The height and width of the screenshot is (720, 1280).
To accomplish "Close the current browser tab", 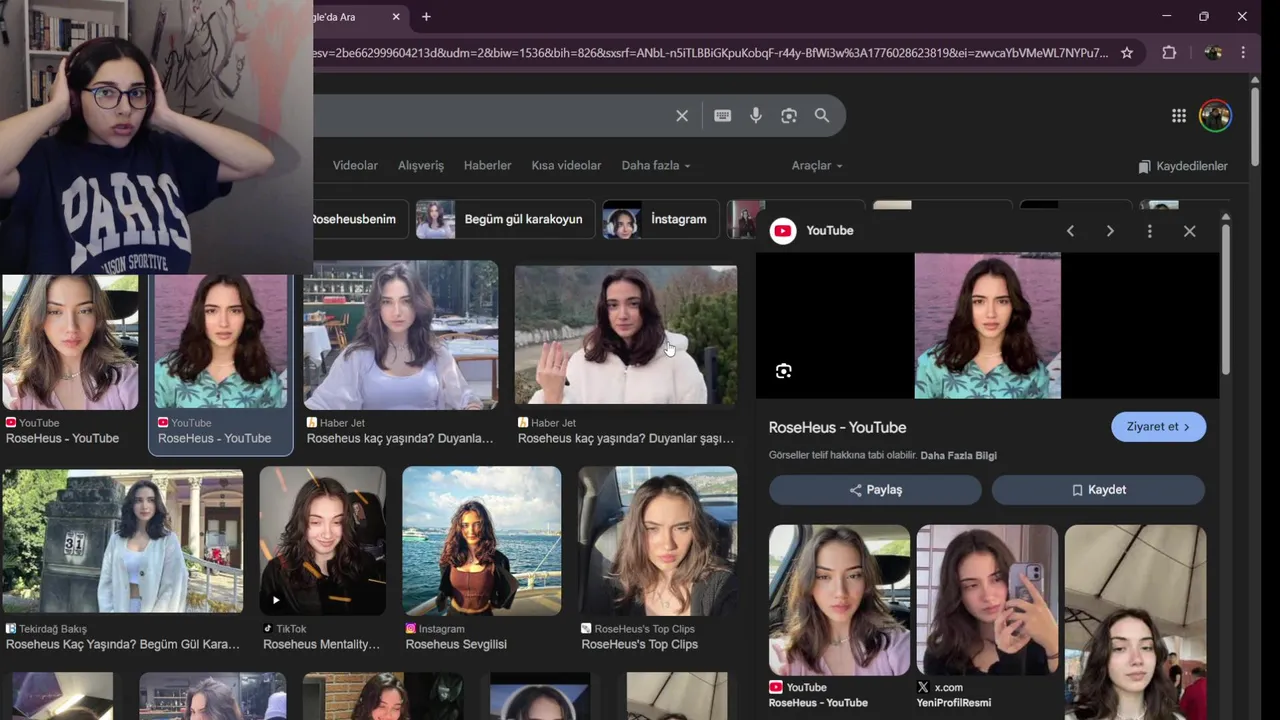I will pos(396,17).
